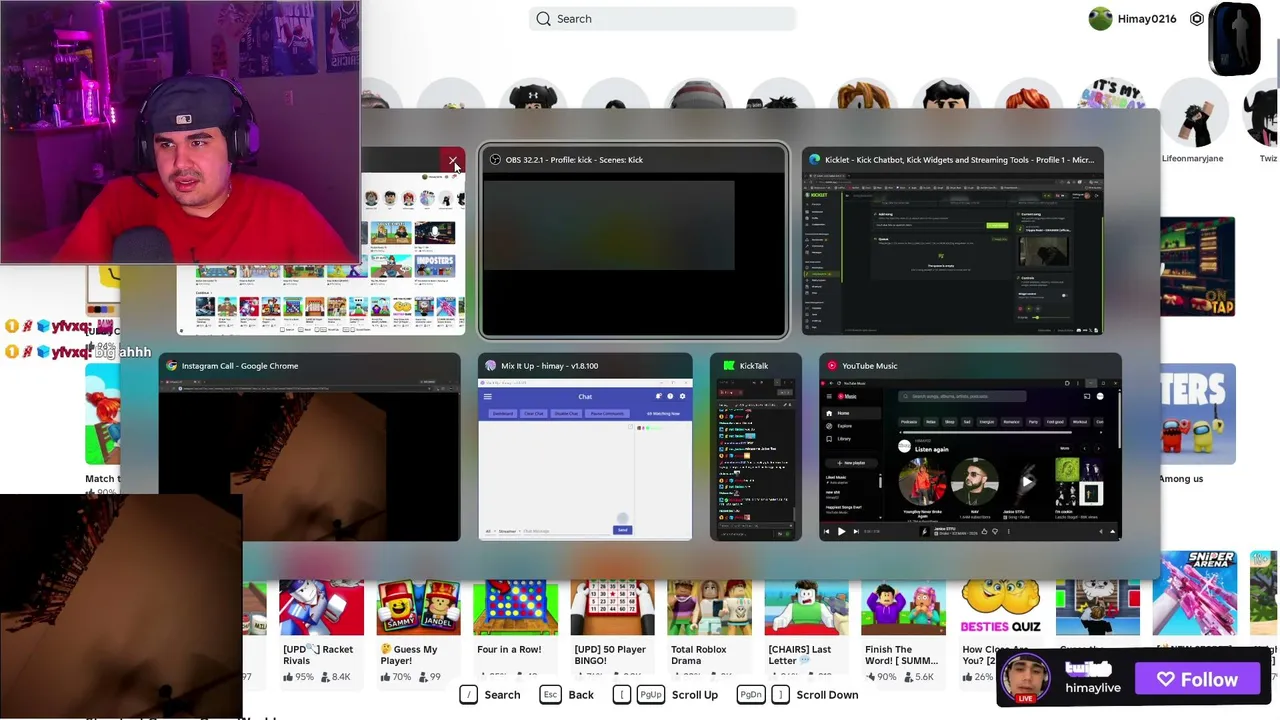
Task: Click the Esc Back shortcut hint
Action: 567,695
